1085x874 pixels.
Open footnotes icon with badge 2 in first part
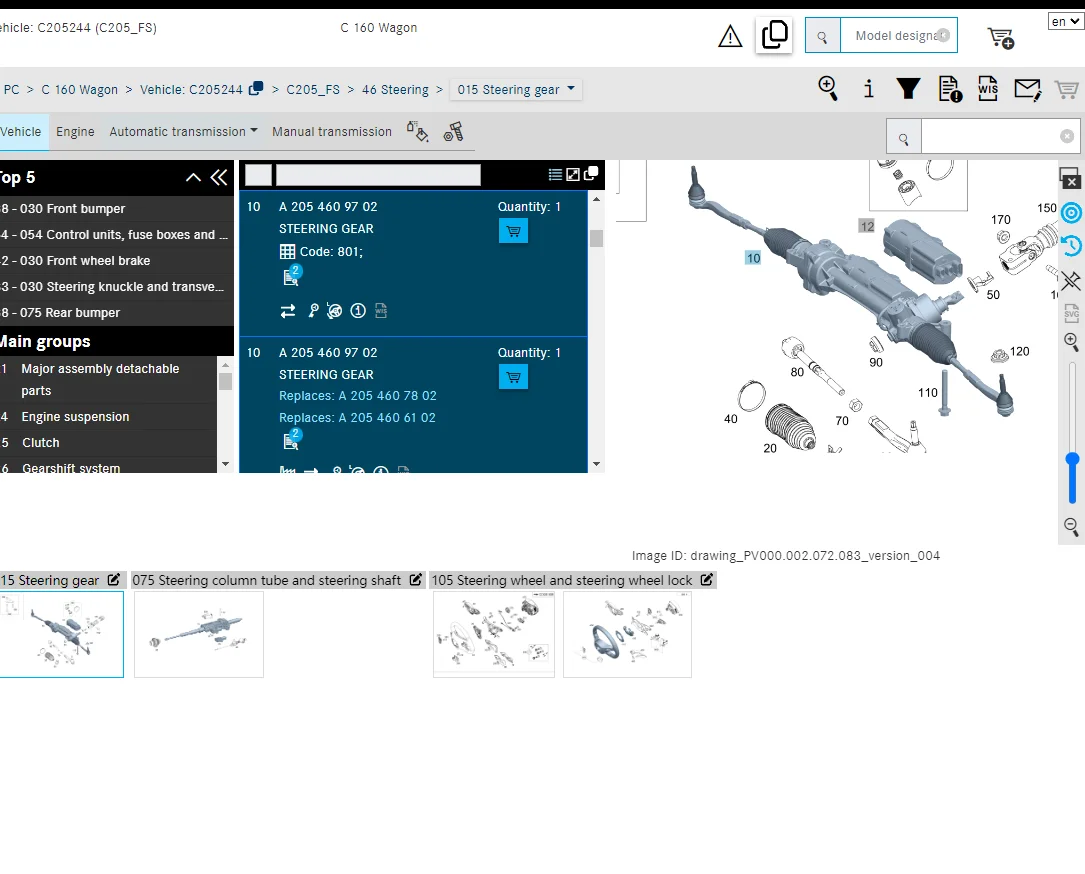292,275
